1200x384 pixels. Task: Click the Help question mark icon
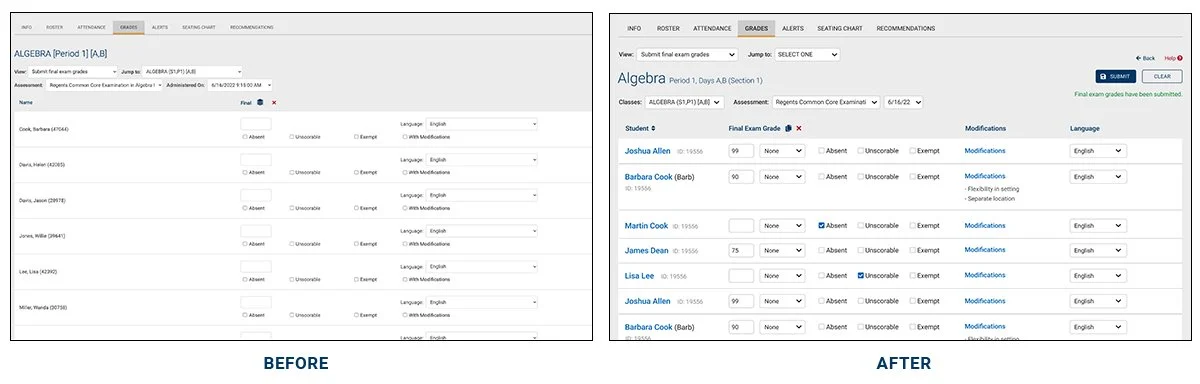[x=1180, y=58]
